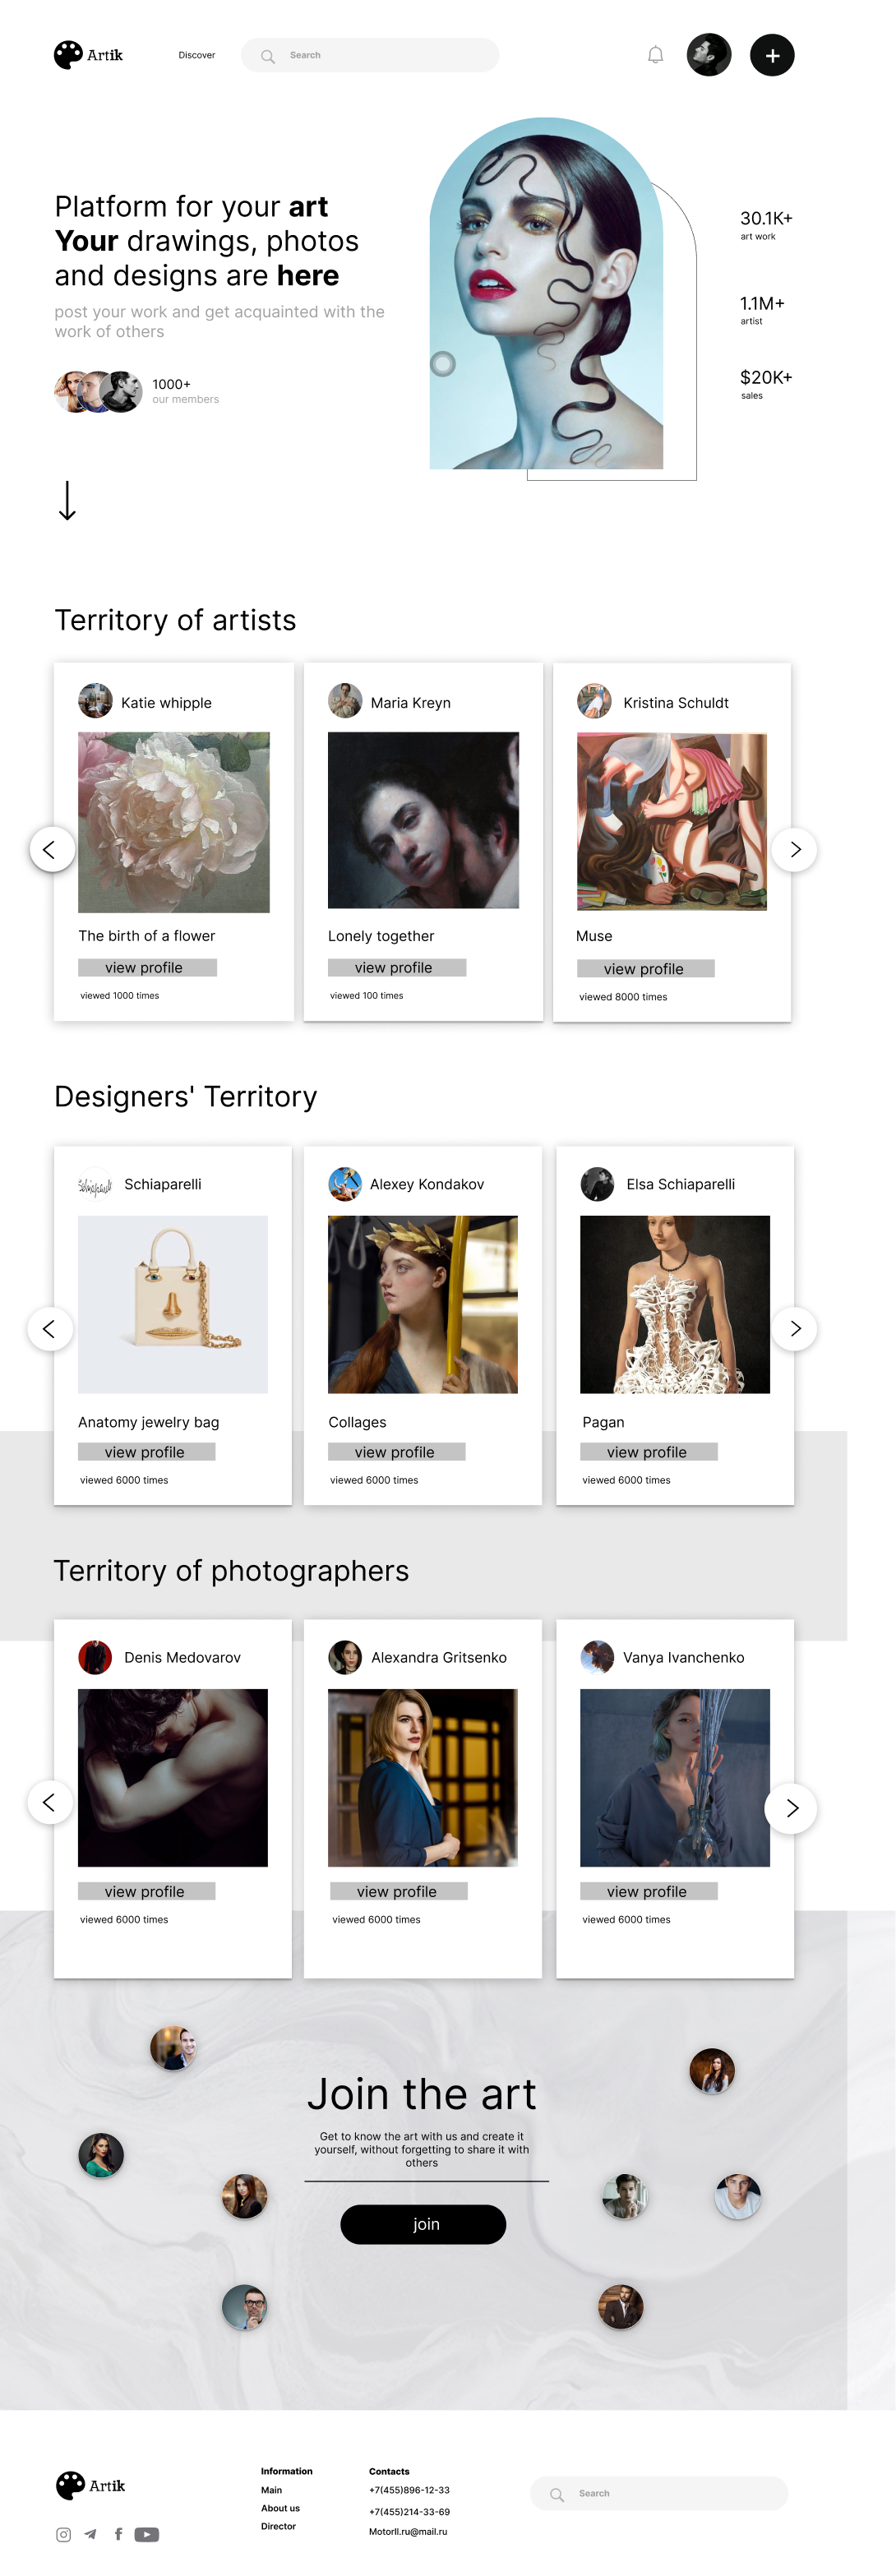Click the footer Search field
Viewport: 896px width, 2576px height.
coord(659,2493)
